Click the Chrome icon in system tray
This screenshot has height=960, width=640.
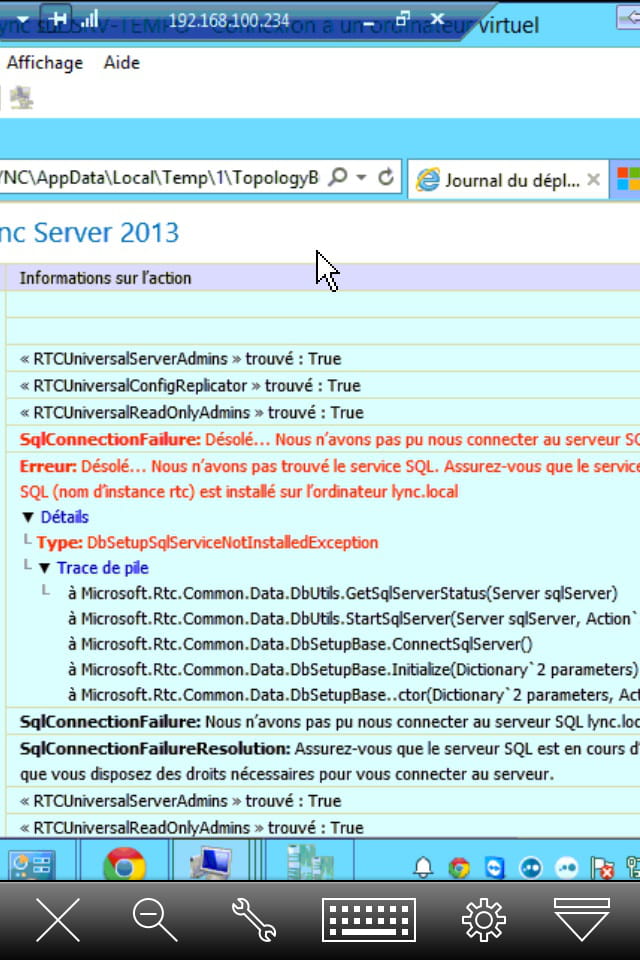459,868
